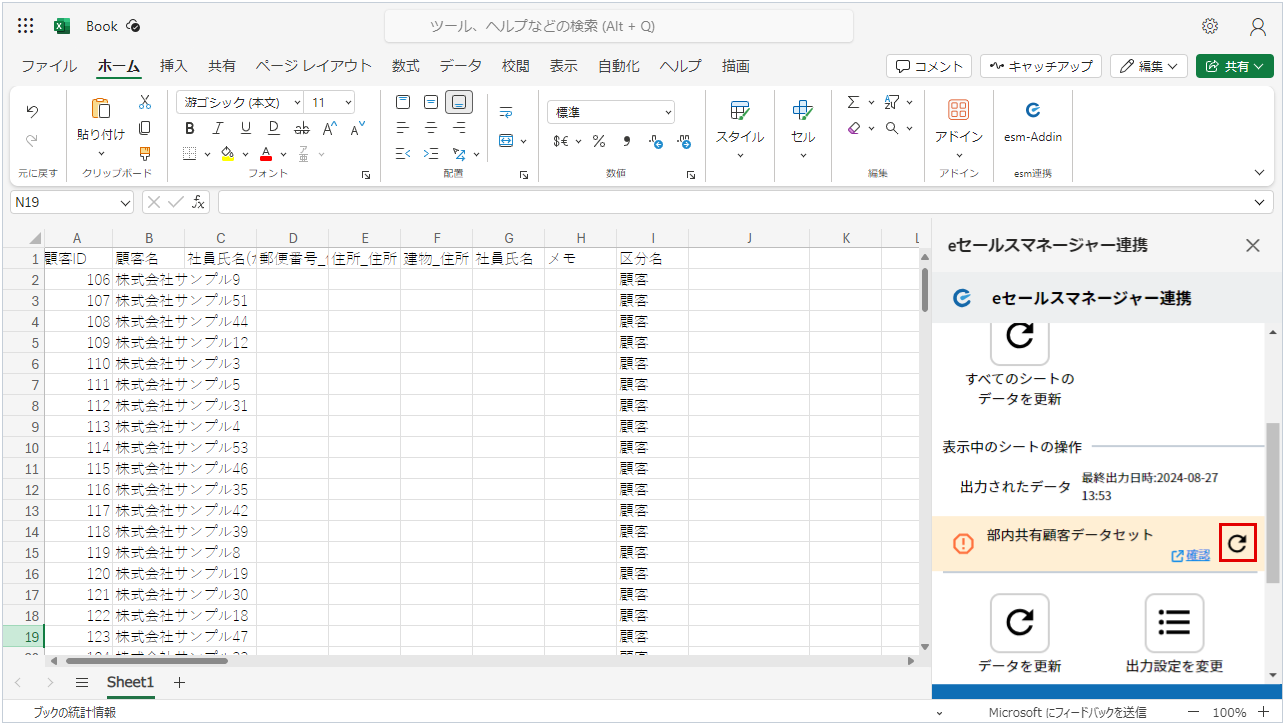The image size is (1284, 724).
Task: Open the 編集 mode dropdown
Action: click(x=1149, y=66)
